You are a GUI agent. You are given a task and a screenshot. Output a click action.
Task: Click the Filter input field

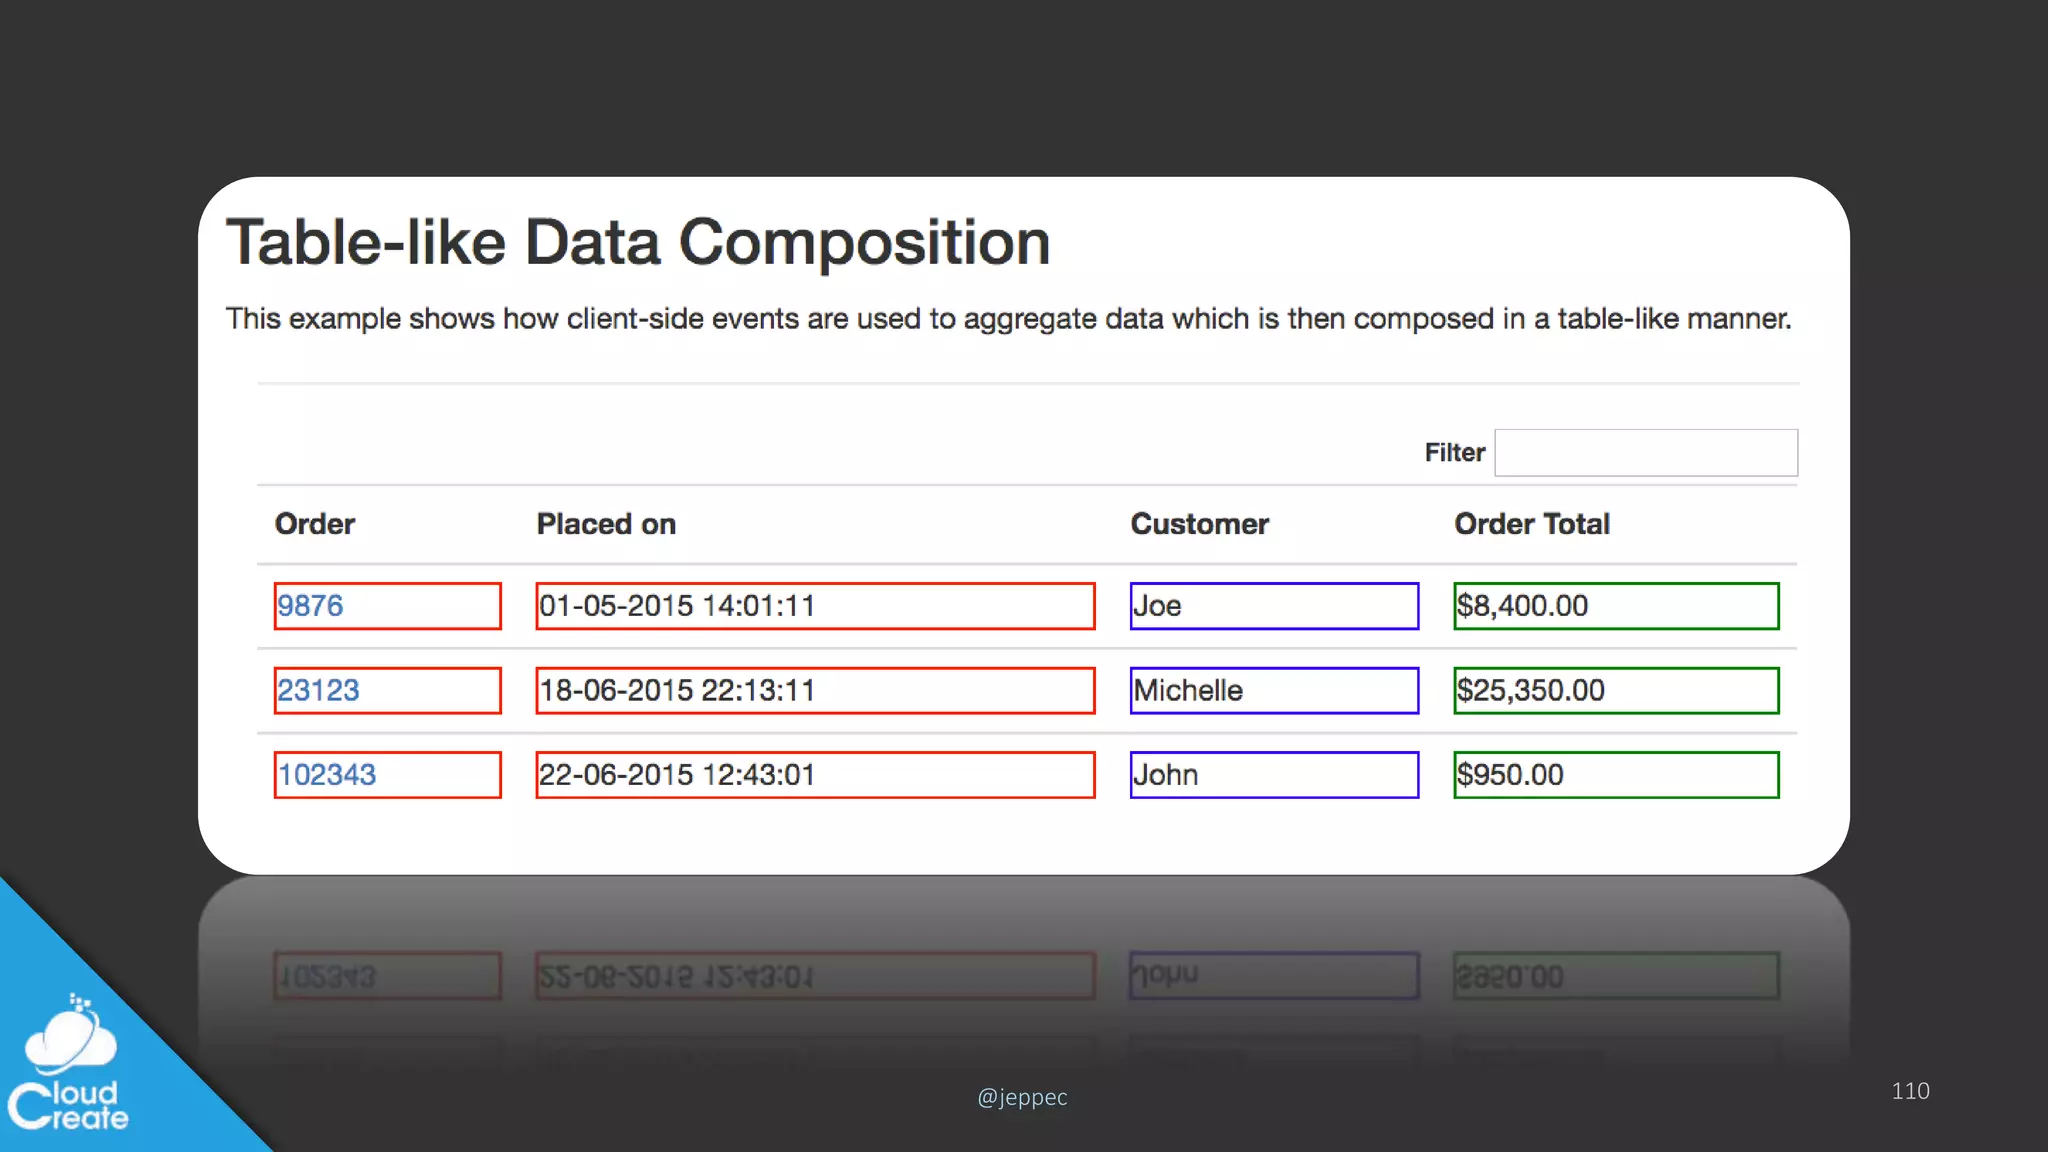(1645, 453)
